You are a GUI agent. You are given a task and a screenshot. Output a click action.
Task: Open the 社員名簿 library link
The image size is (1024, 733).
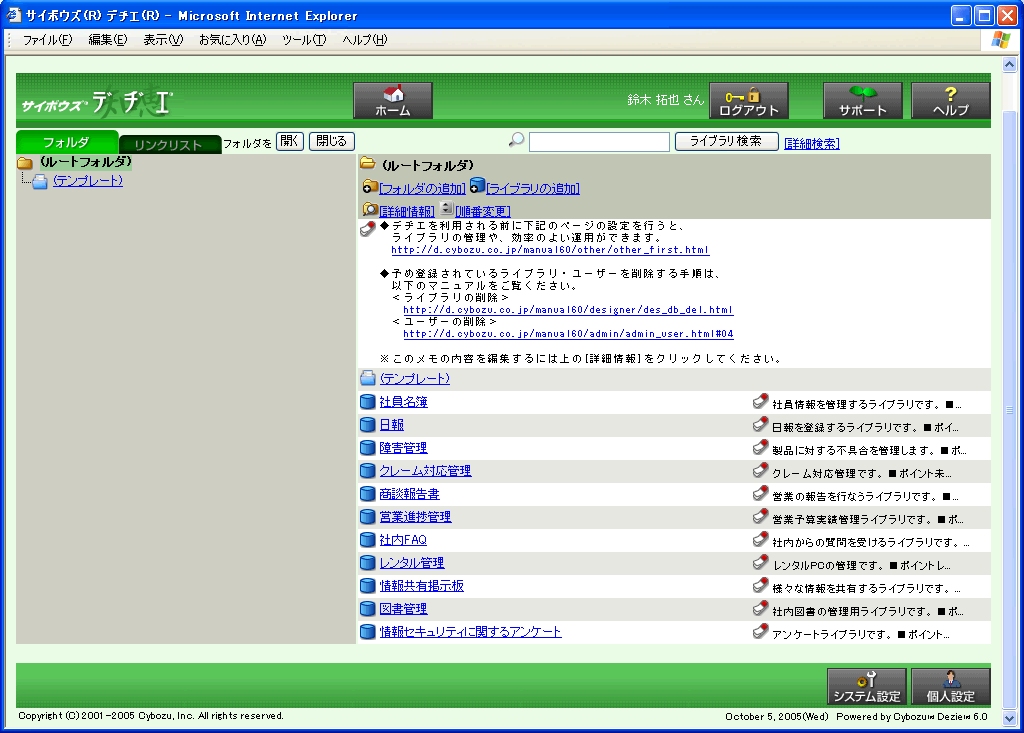click(404, 402)
